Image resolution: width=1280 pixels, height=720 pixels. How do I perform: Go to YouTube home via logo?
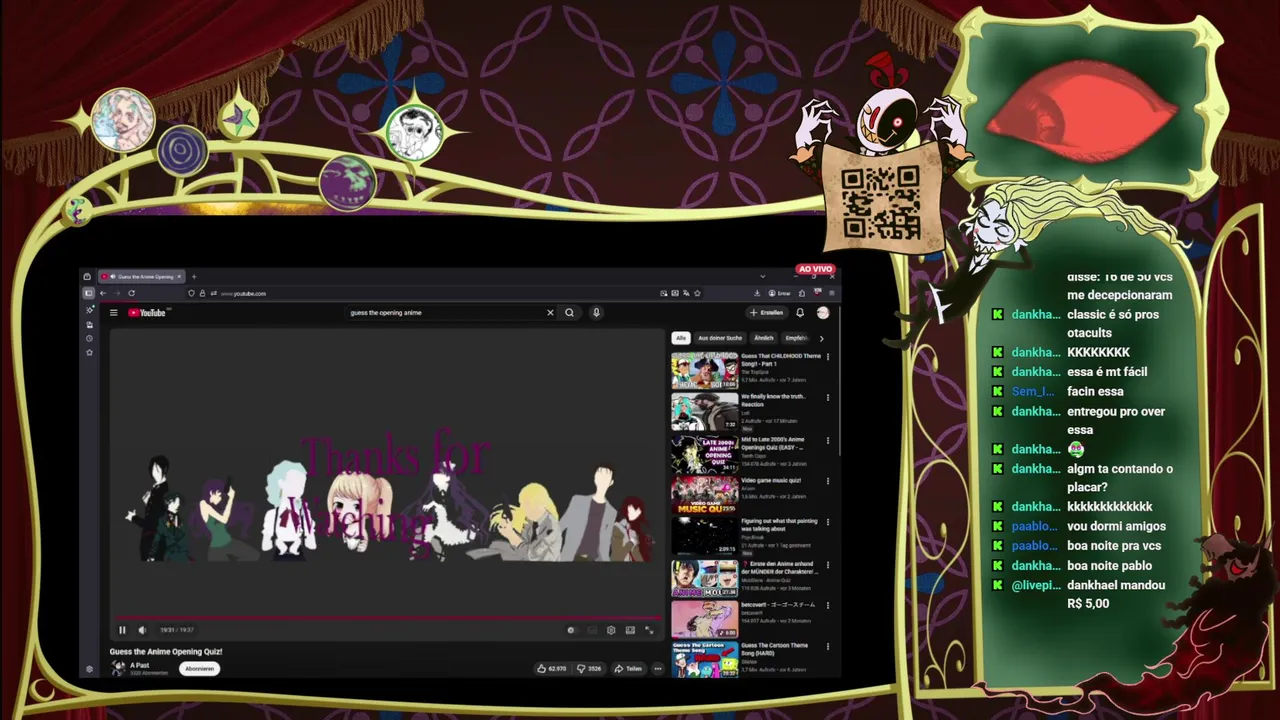147,313
